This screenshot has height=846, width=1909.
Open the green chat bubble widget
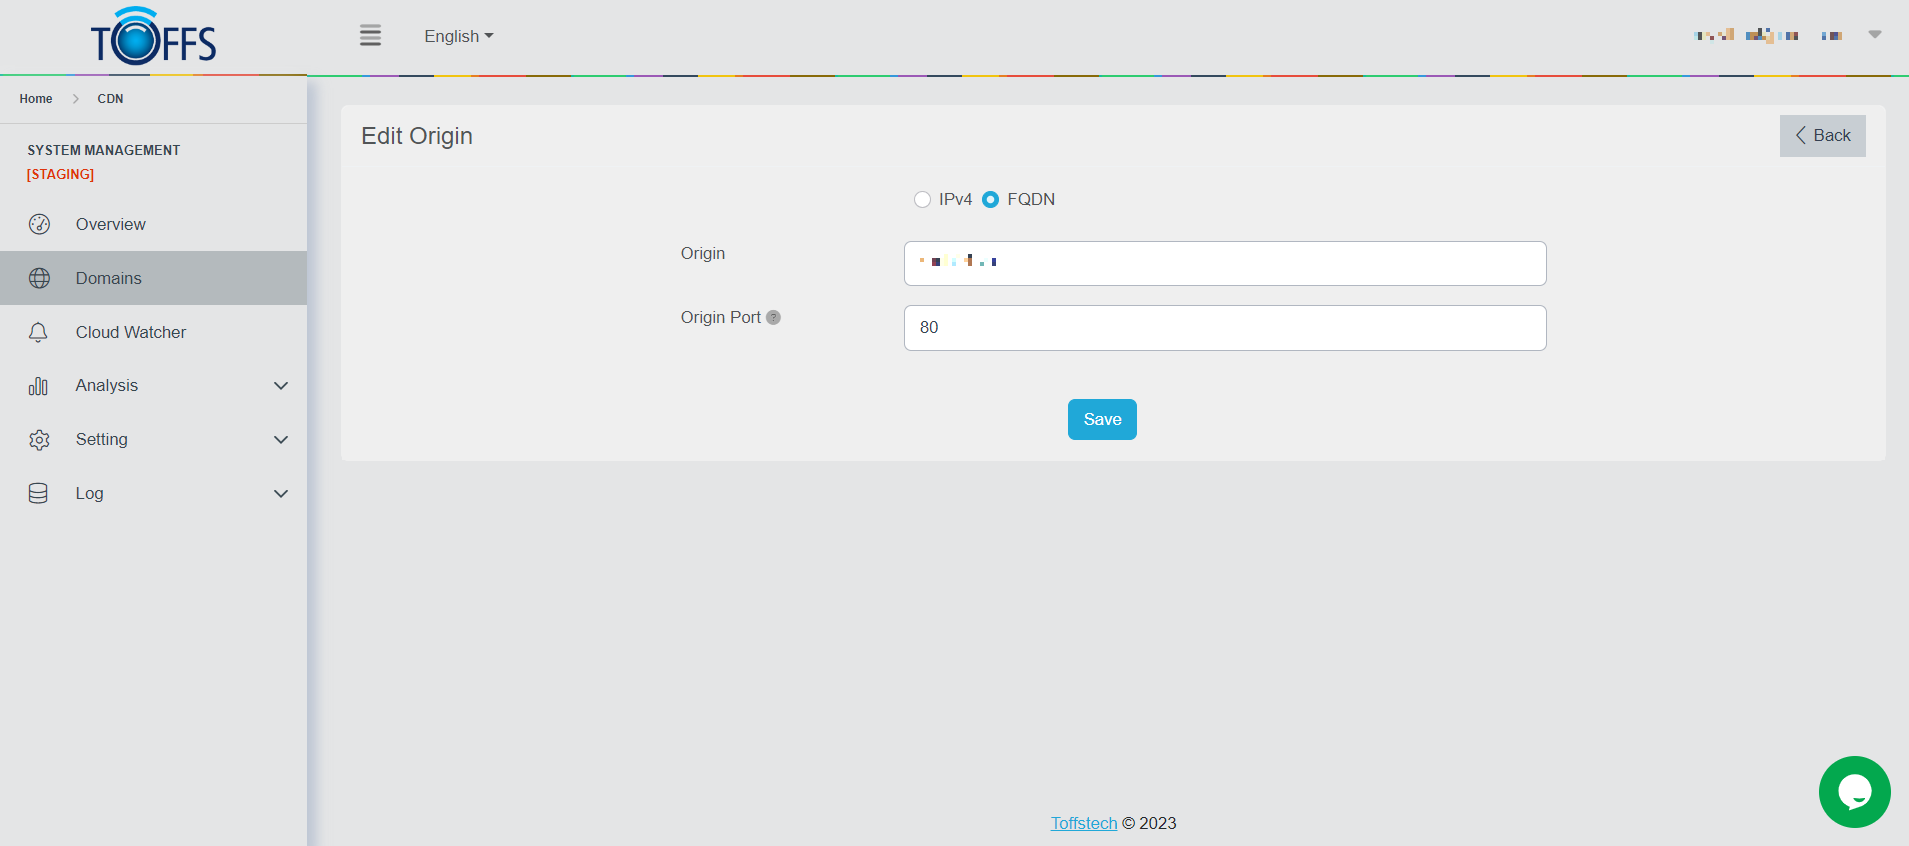(x=1854, y=792)
